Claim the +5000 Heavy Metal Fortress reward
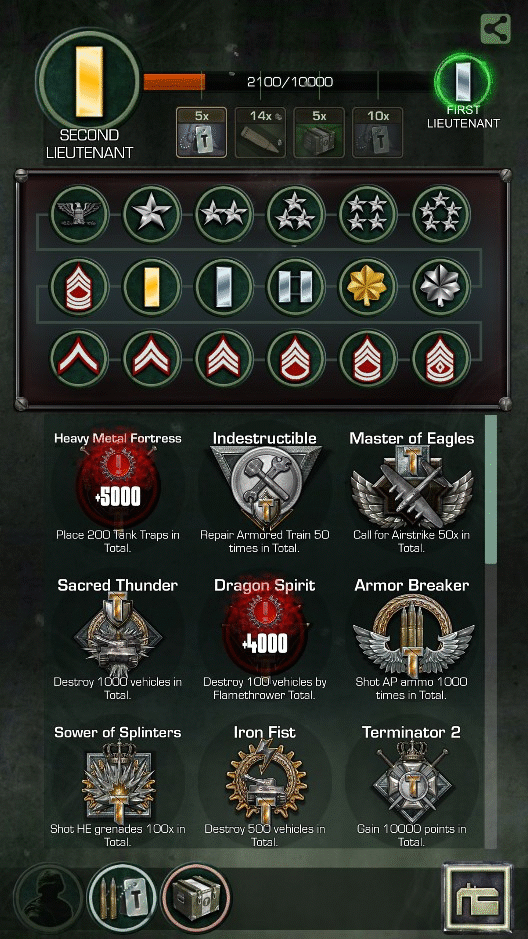Viewport: 528px width, 939px height. pyautogui.click(x=118, y=487)
